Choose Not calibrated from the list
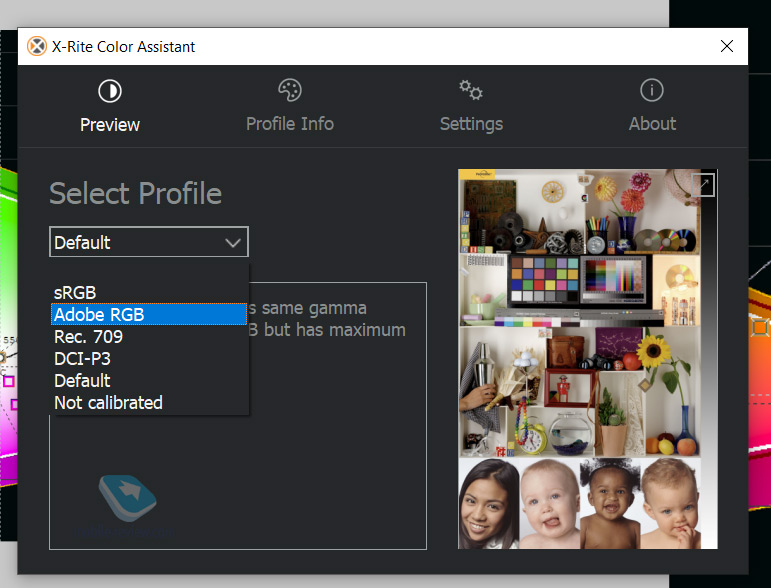This screenshot has width=771, height=588. (x=149, y=403)
